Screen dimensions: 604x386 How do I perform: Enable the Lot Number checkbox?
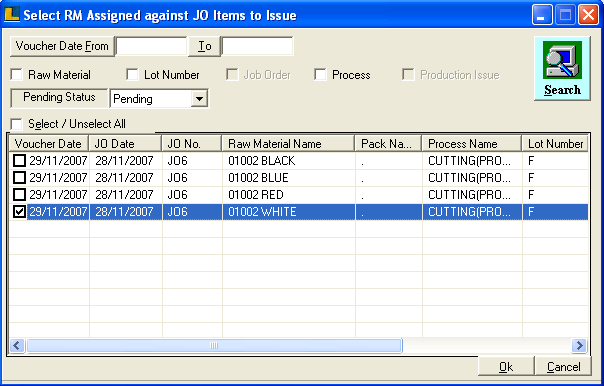132,75
